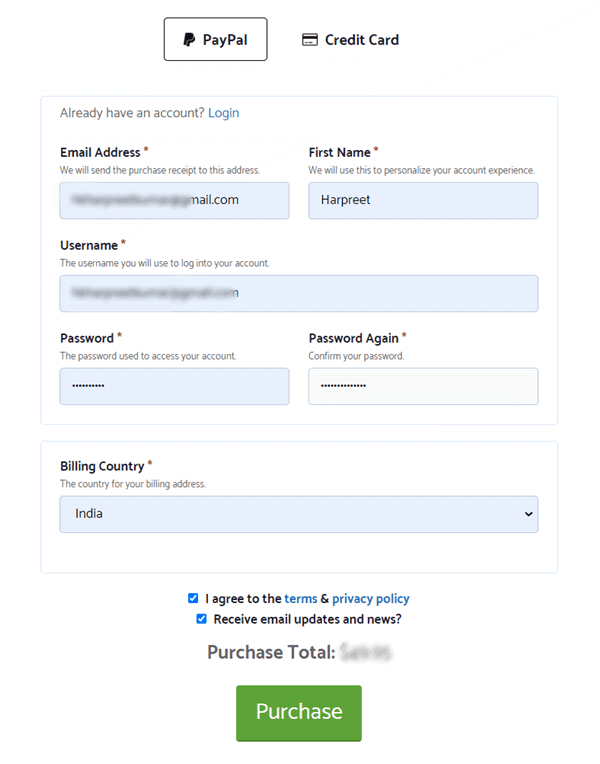Click the PayPal logo icon
The image size is (600, 764).
tap(189, 39)
